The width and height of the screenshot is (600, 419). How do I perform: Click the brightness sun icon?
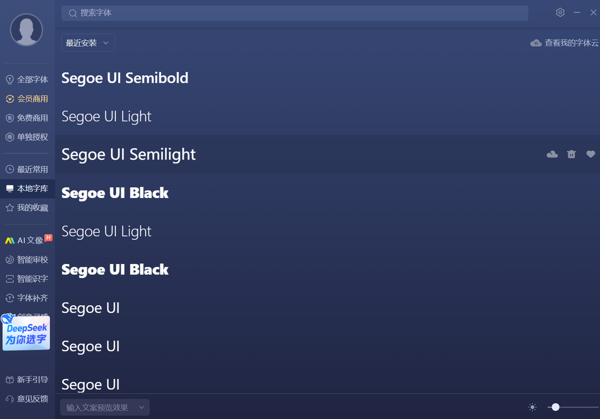coord(532,407)
